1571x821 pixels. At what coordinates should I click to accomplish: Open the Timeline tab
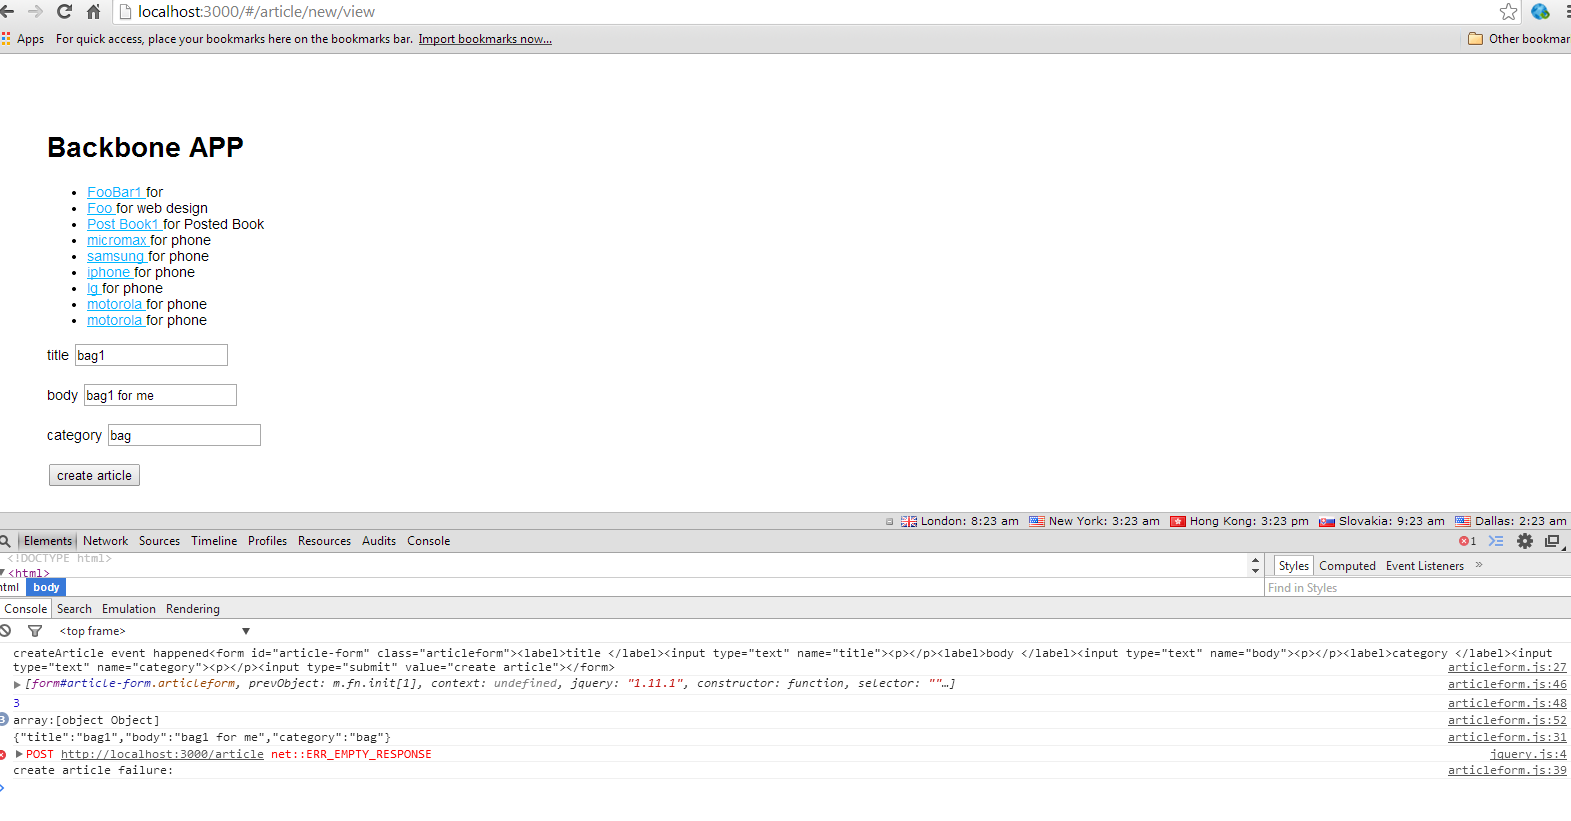pyautogui.click(x=214, y=541)
